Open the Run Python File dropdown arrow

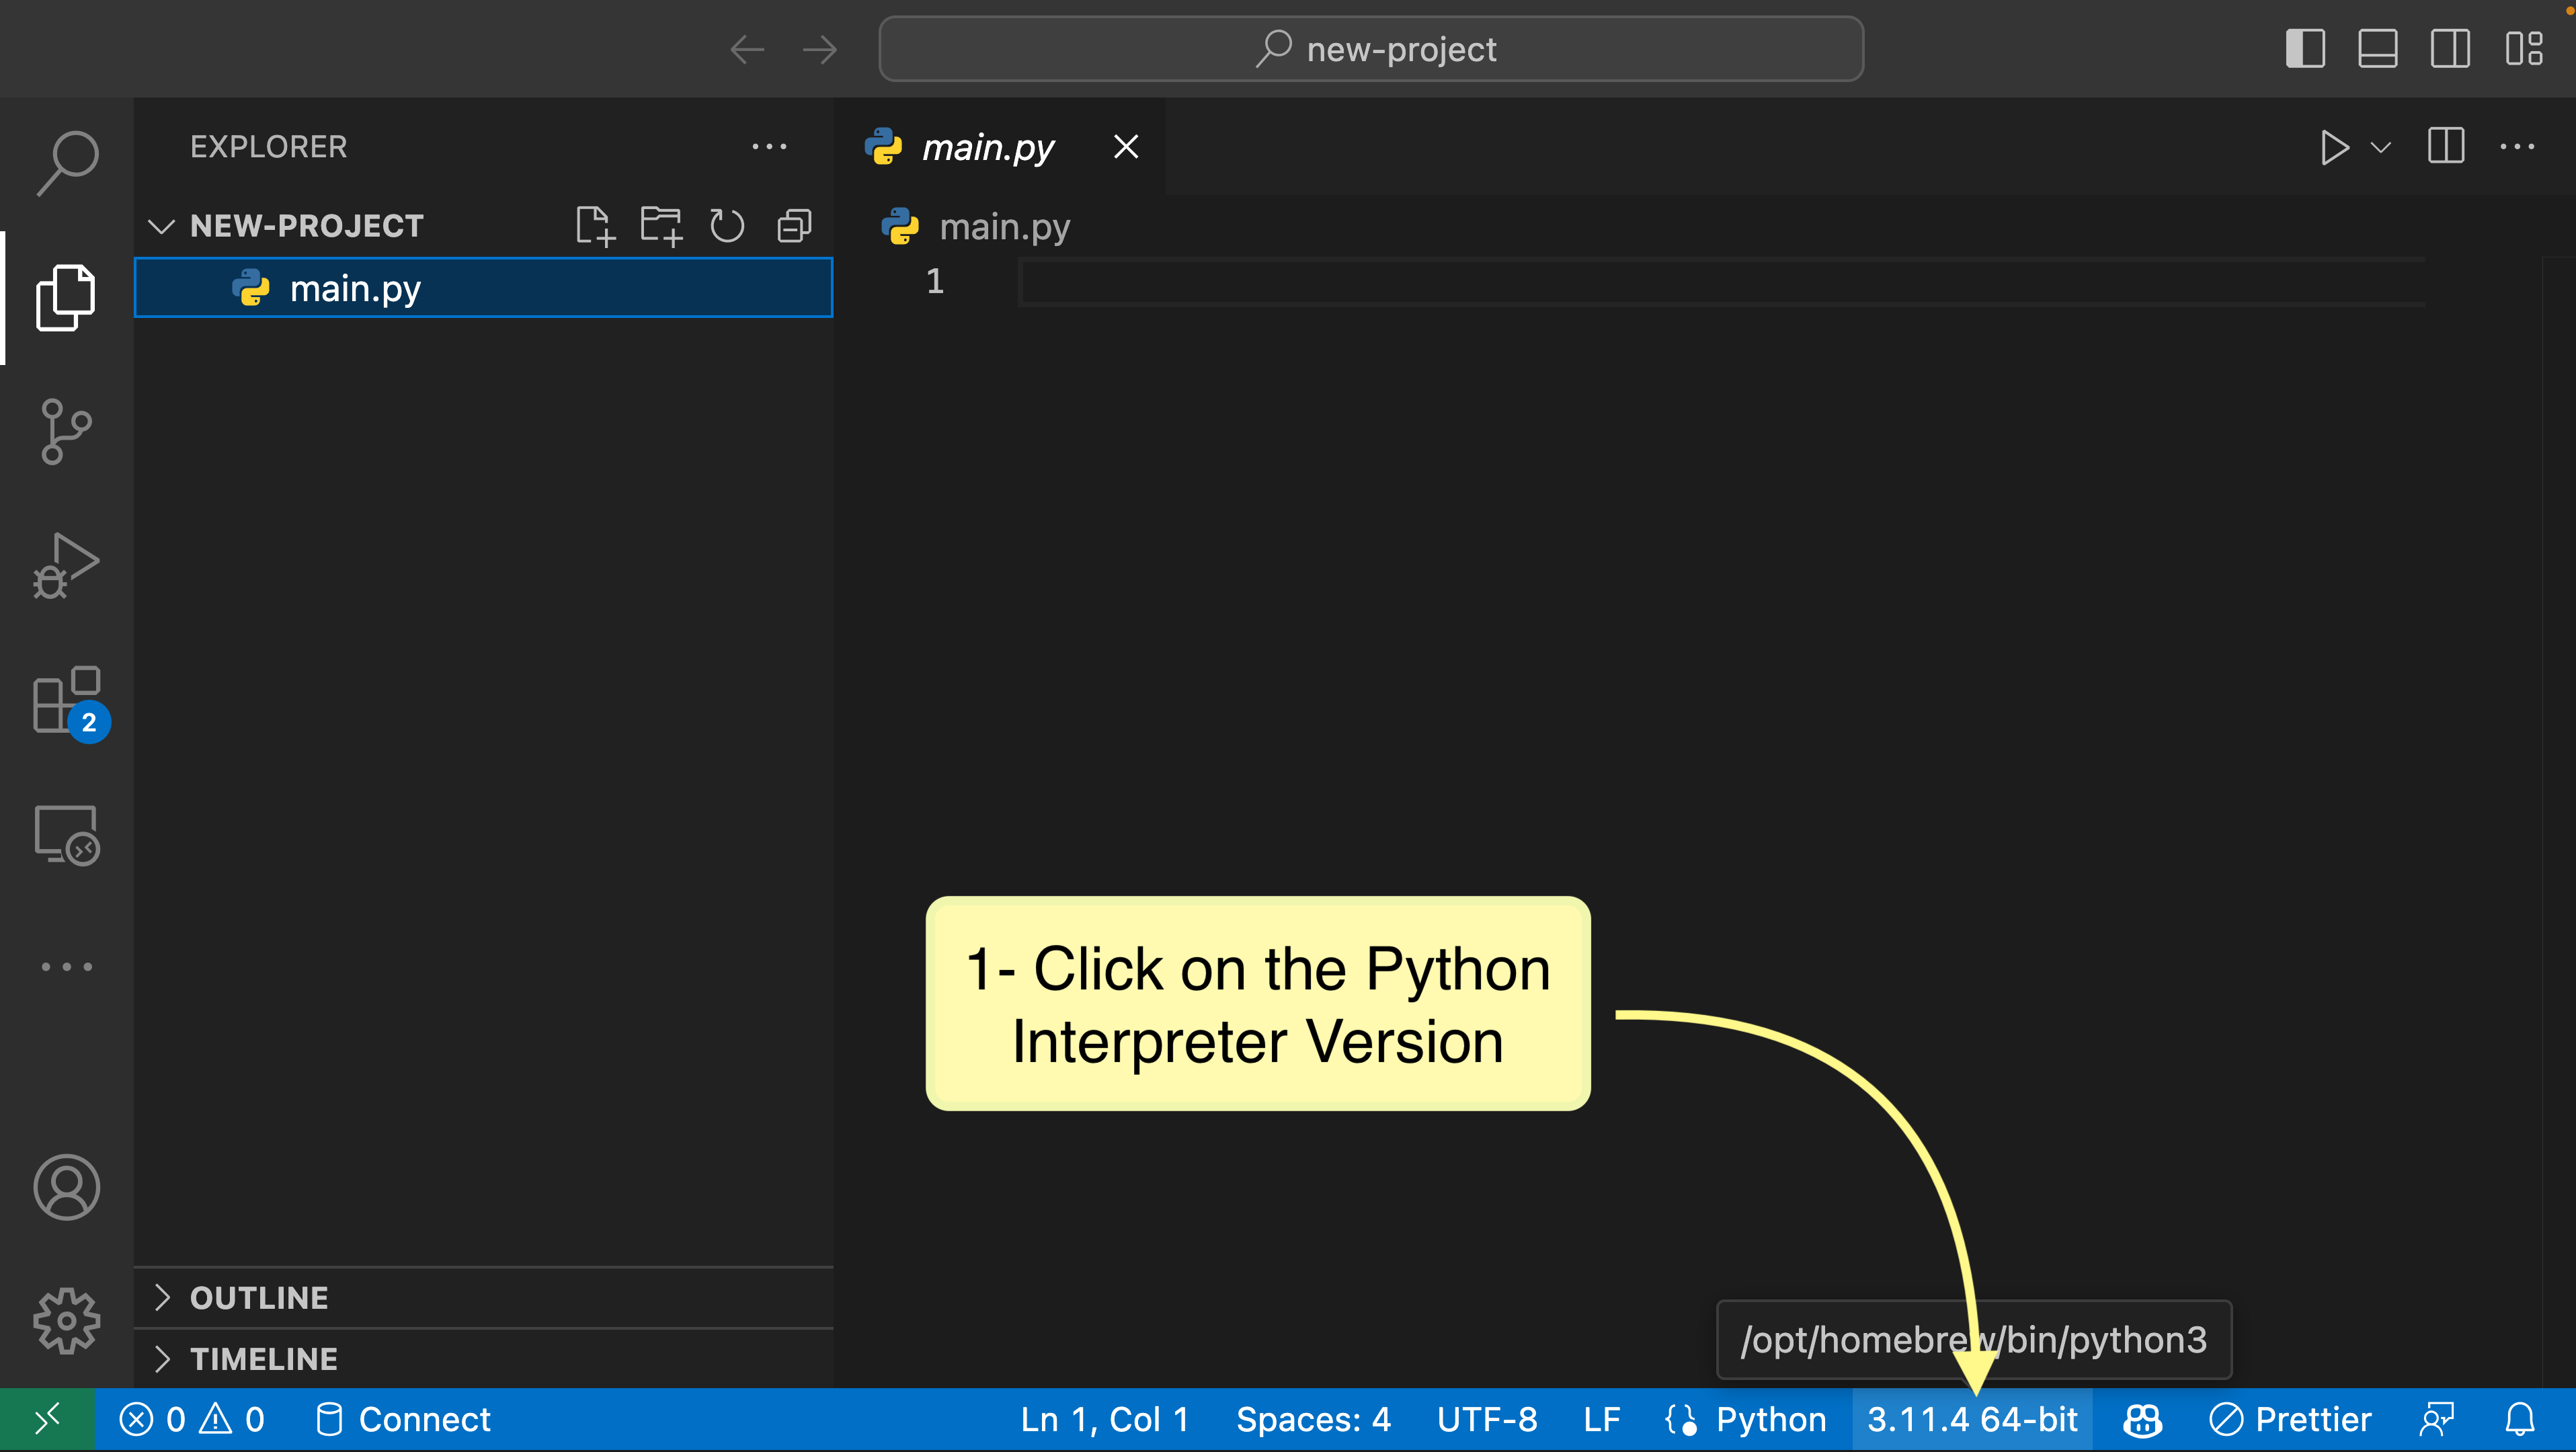click(2382, 148)
